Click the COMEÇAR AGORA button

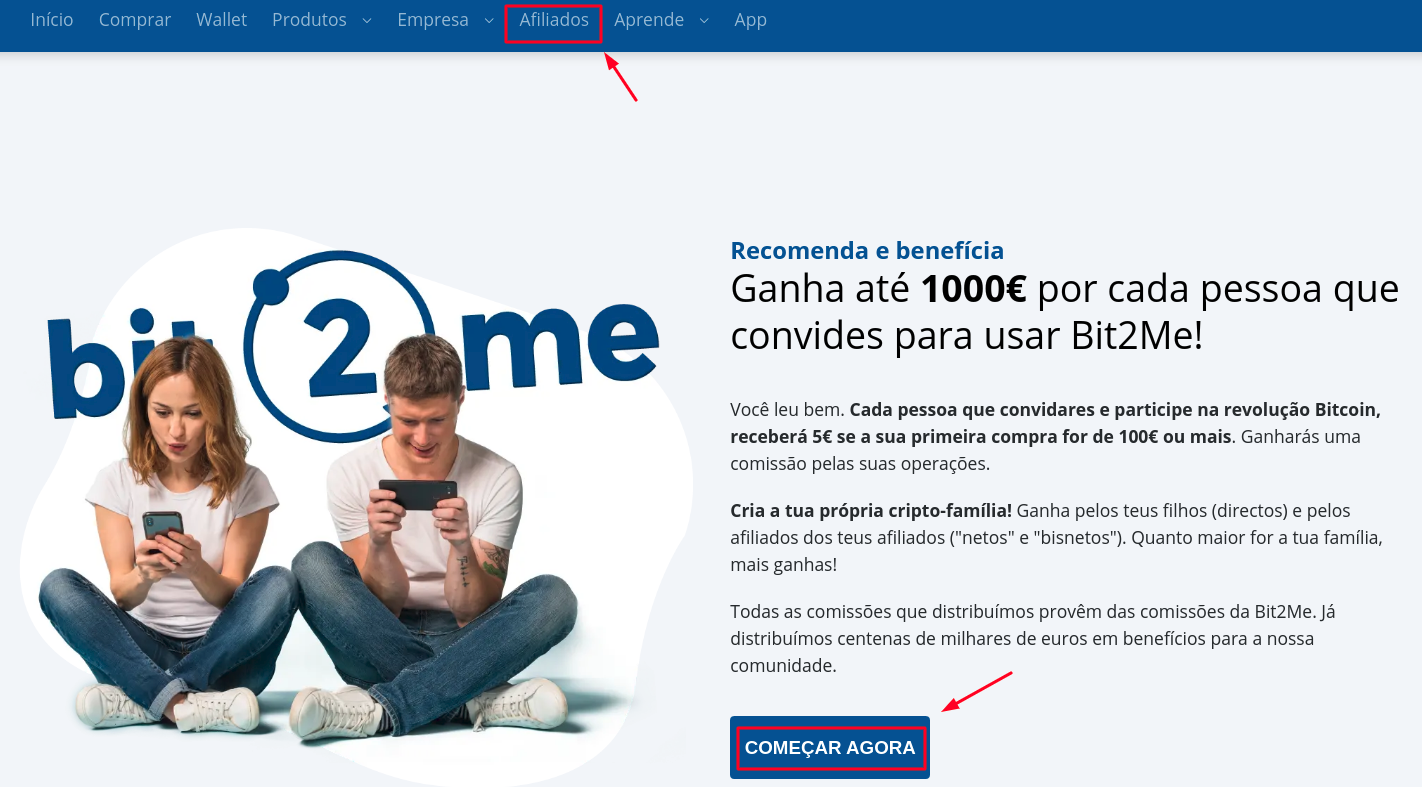830,748
